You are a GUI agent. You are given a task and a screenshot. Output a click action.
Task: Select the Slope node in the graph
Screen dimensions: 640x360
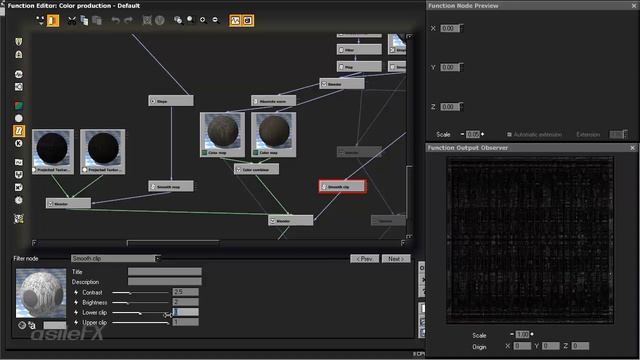click(x=171, y=101)
